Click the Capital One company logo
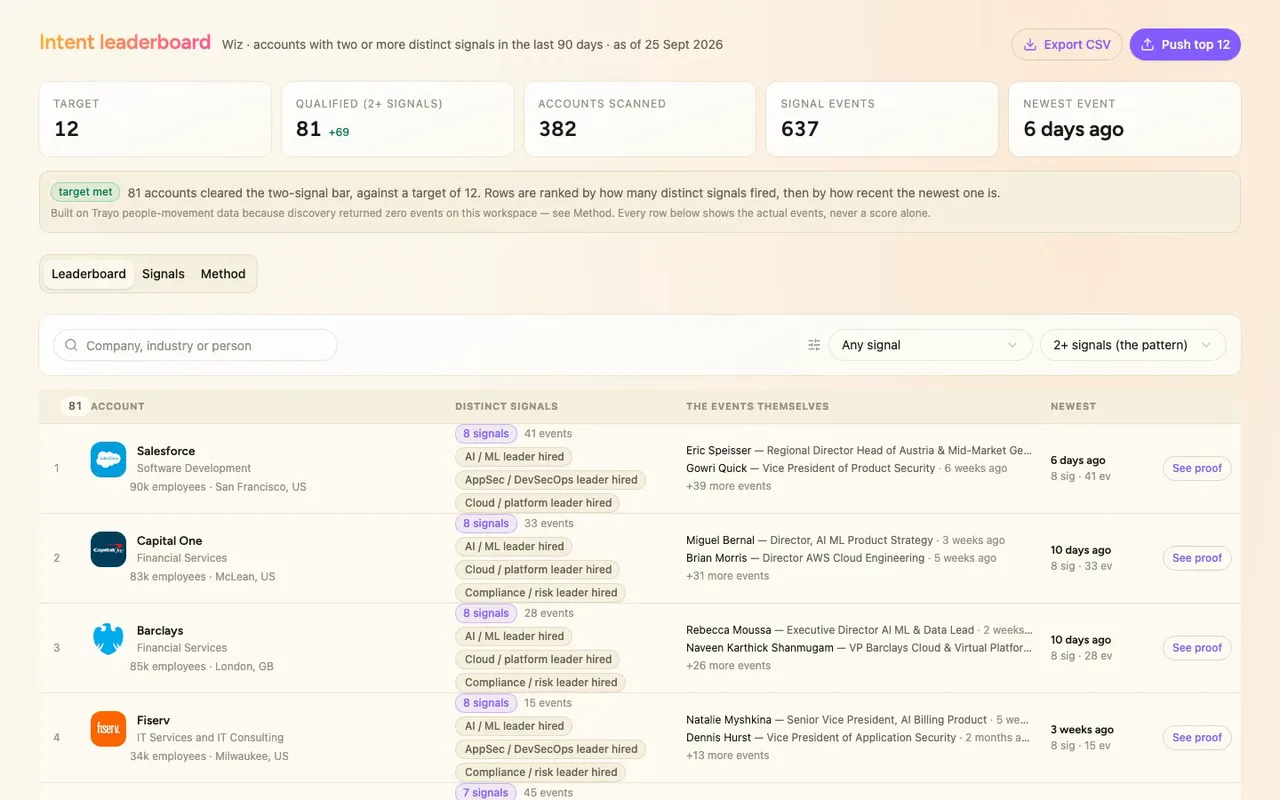Viewport: 1280px width, 800px height. click(x=108, y=549)
